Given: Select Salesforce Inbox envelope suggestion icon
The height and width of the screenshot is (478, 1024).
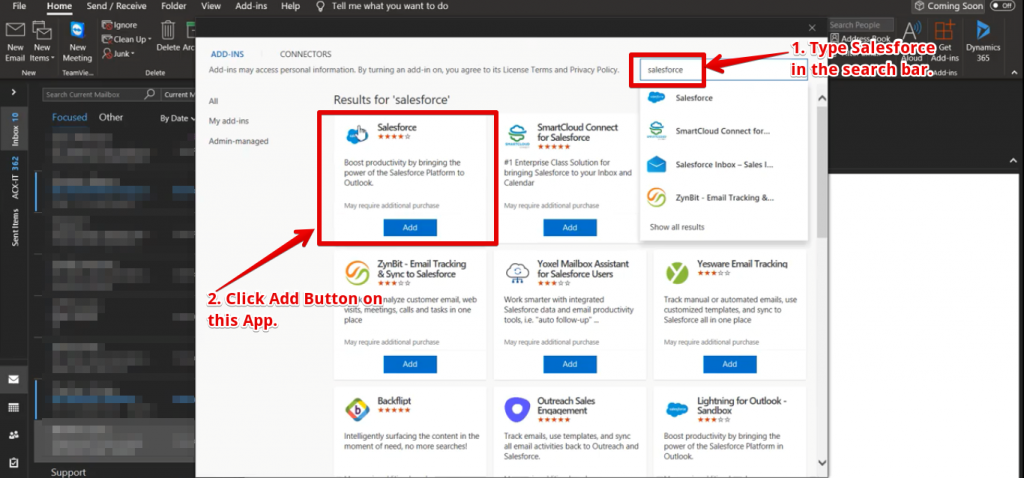Looking at the screenshot, I should pyautogui.click(x=656, y=165).
